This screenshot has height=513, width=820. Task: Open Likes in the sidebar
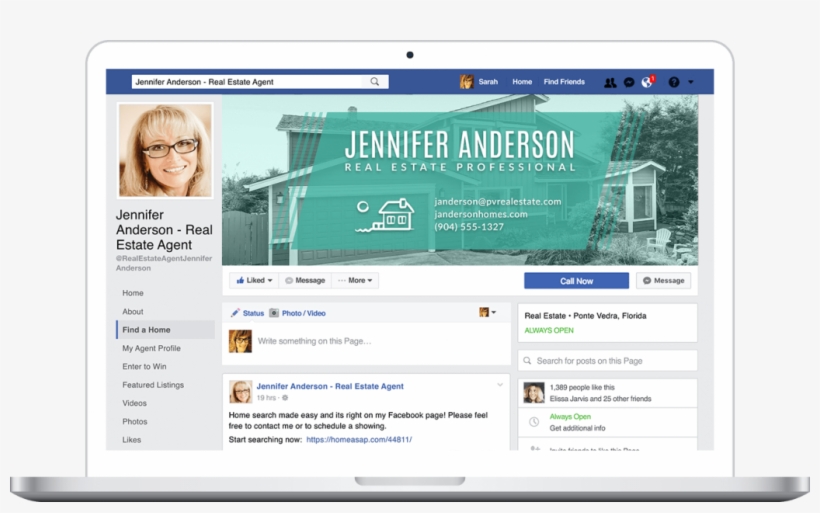pos(132,439)
